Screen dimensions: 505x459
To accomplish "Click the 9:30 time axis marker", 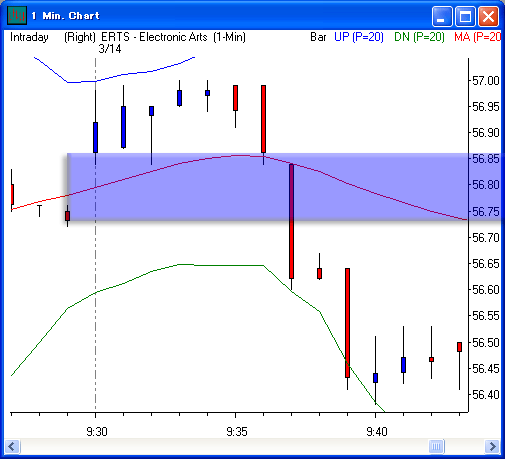I will click(x=97, y=432).
